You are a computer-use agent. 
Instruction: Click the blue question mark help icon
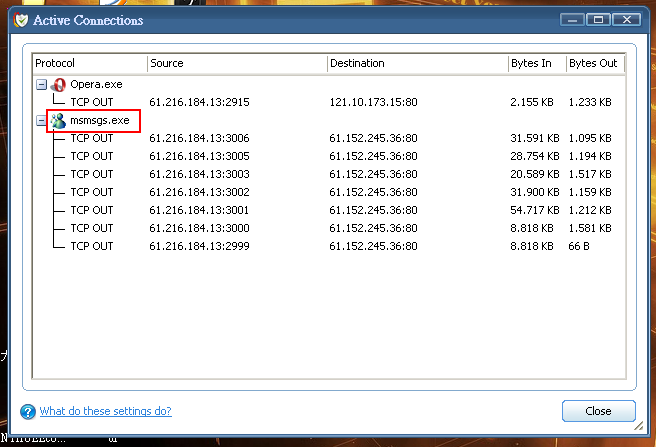click(x=28, y=411)
